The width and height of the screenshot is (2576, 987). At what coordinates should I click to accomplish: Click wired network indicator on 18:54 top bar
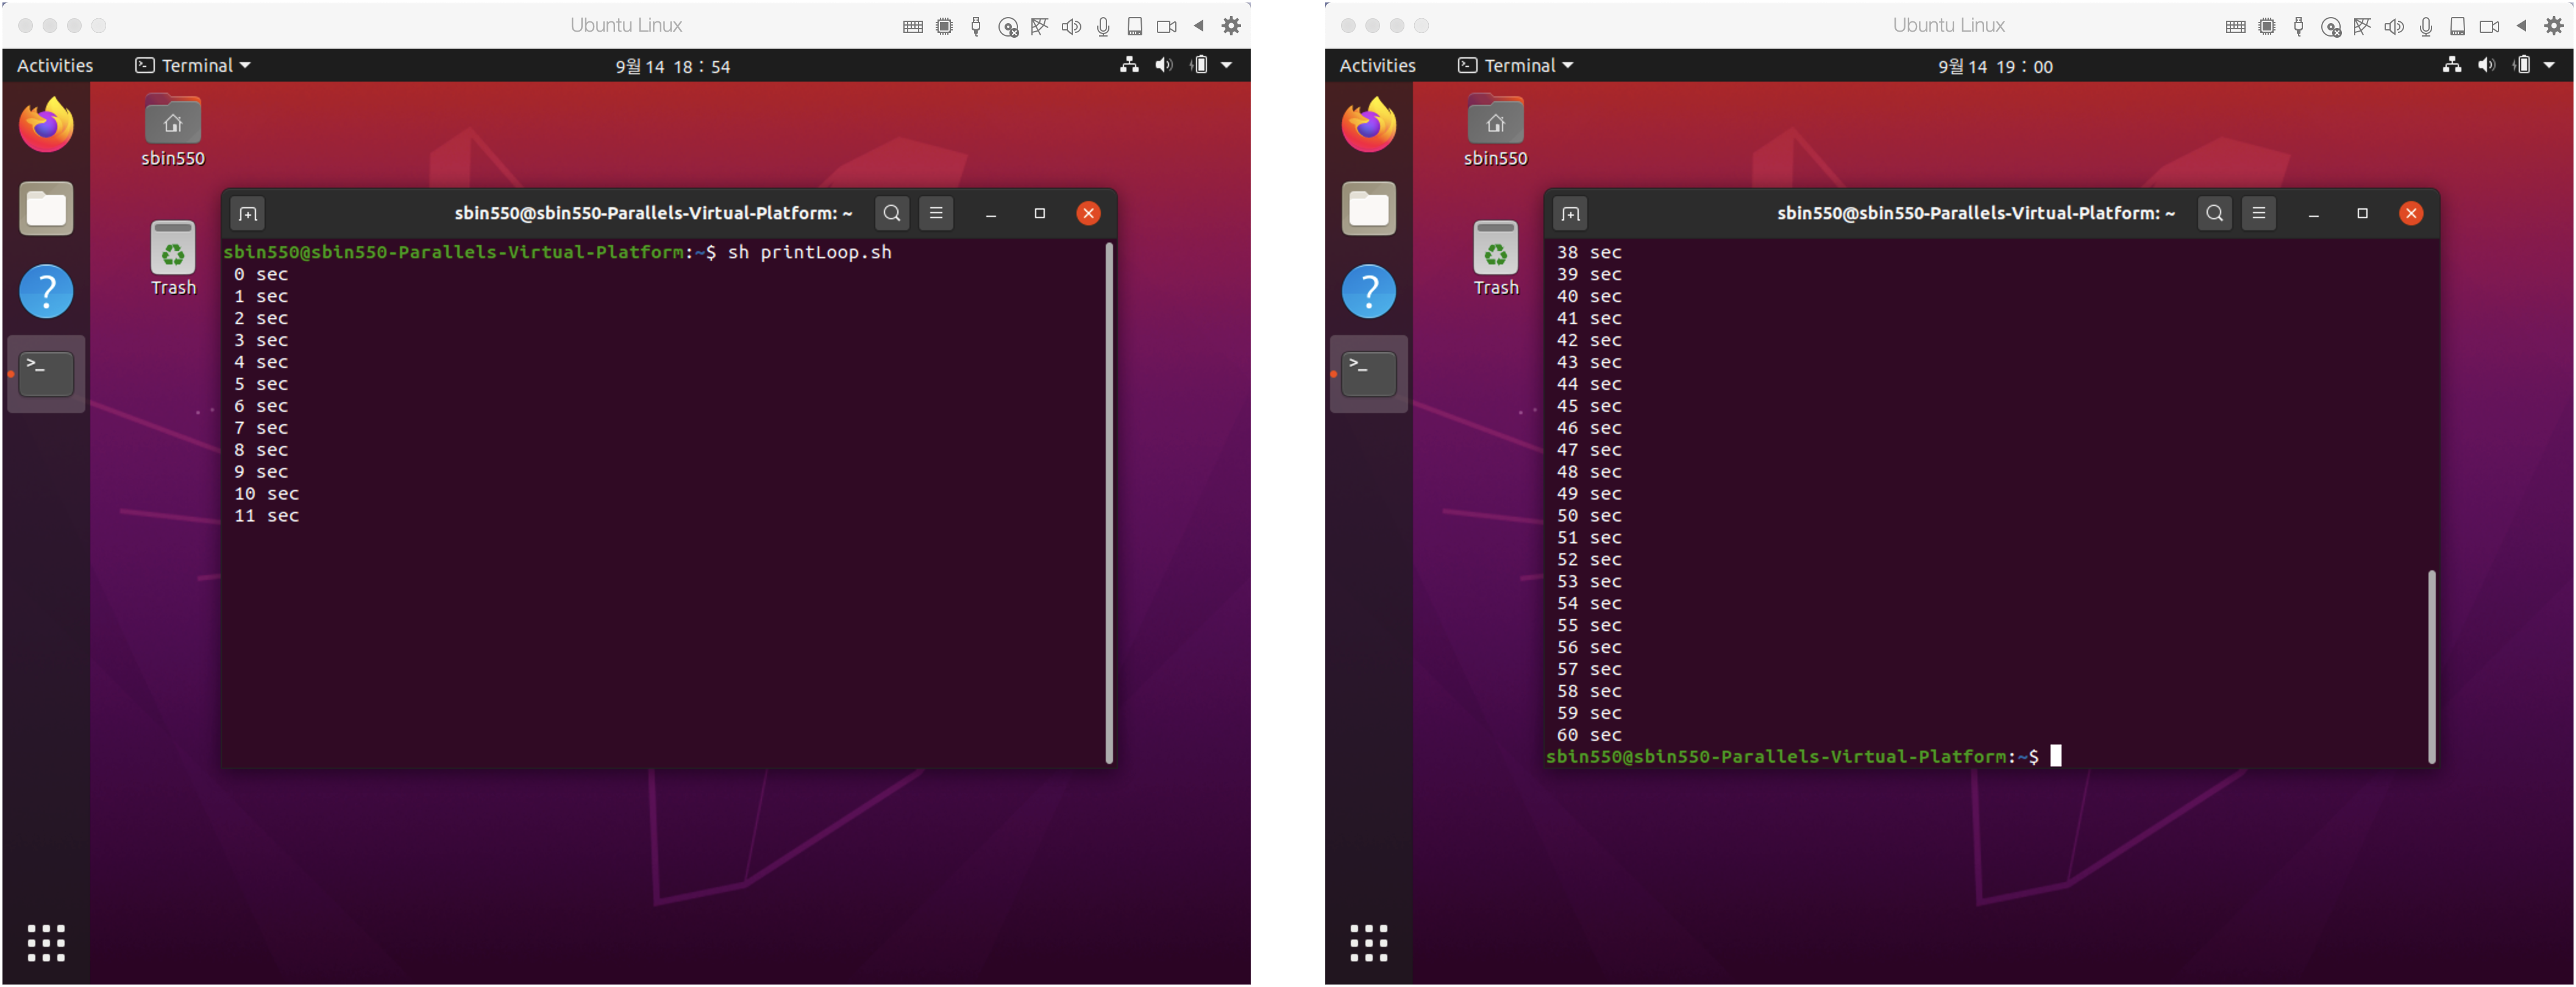1129,65
